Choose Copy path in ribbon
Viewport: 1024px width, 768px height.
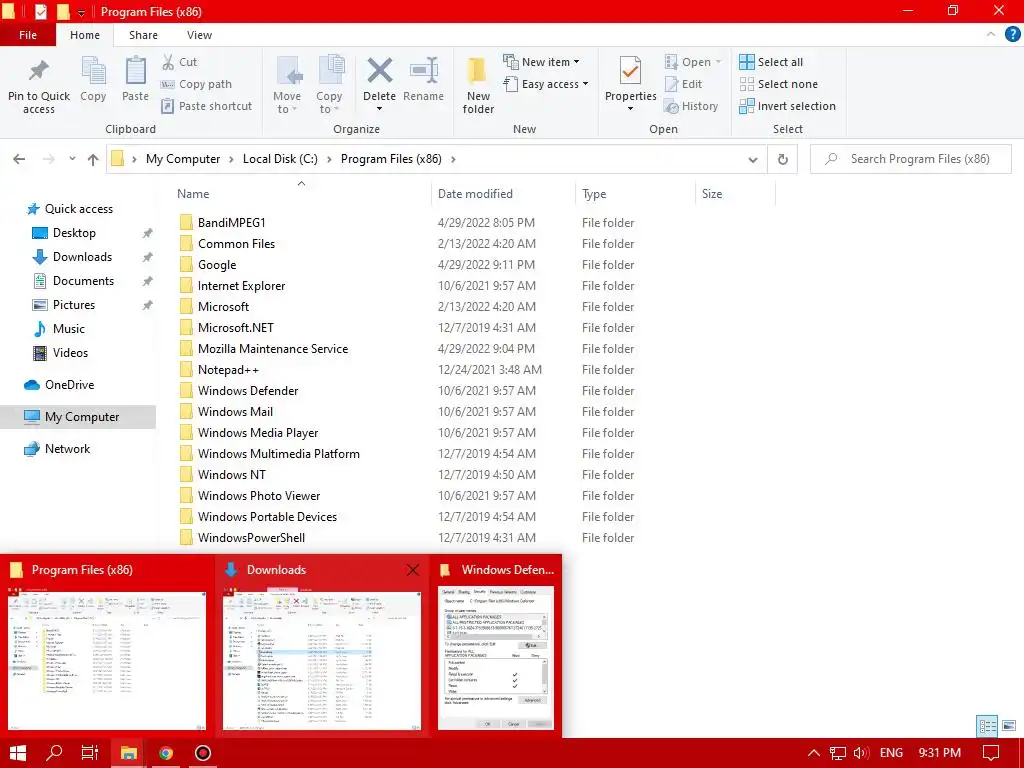point(196,84)
